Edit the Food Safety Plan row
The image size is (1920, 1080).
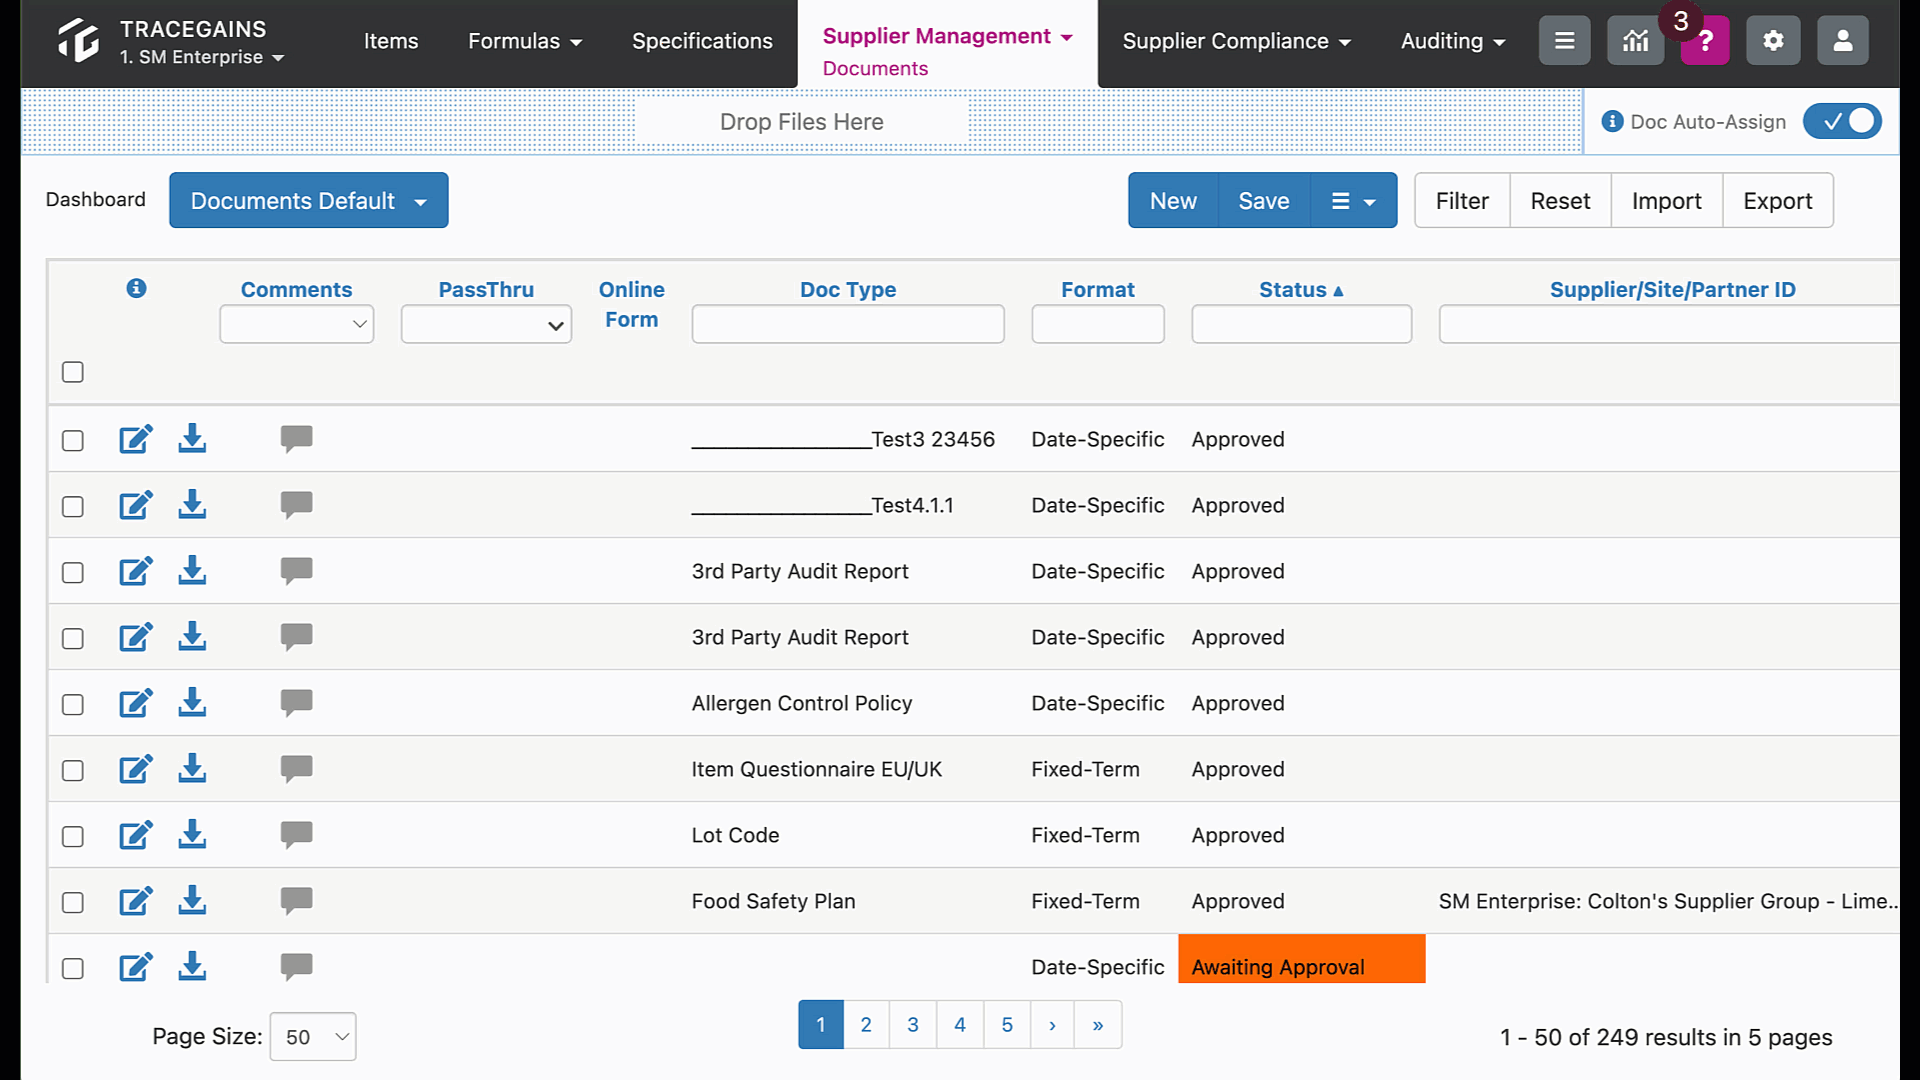136,901
